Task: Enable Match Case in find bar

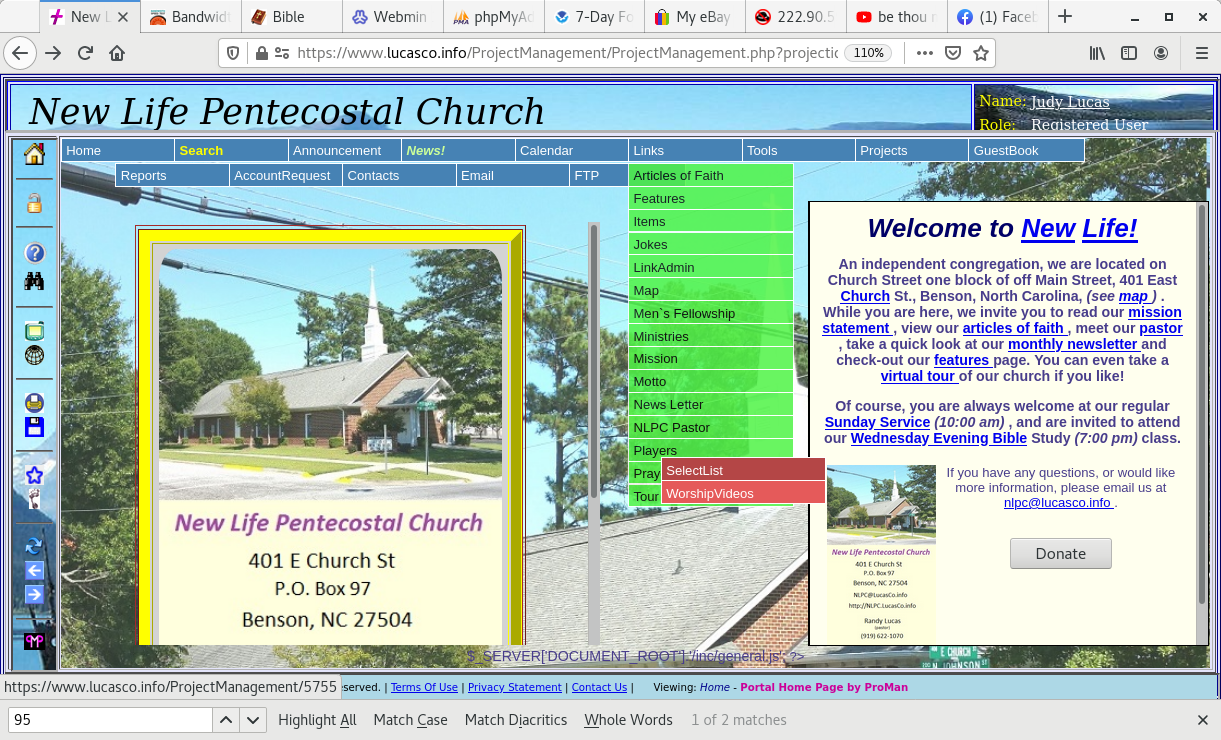Action: coord(410,720)
